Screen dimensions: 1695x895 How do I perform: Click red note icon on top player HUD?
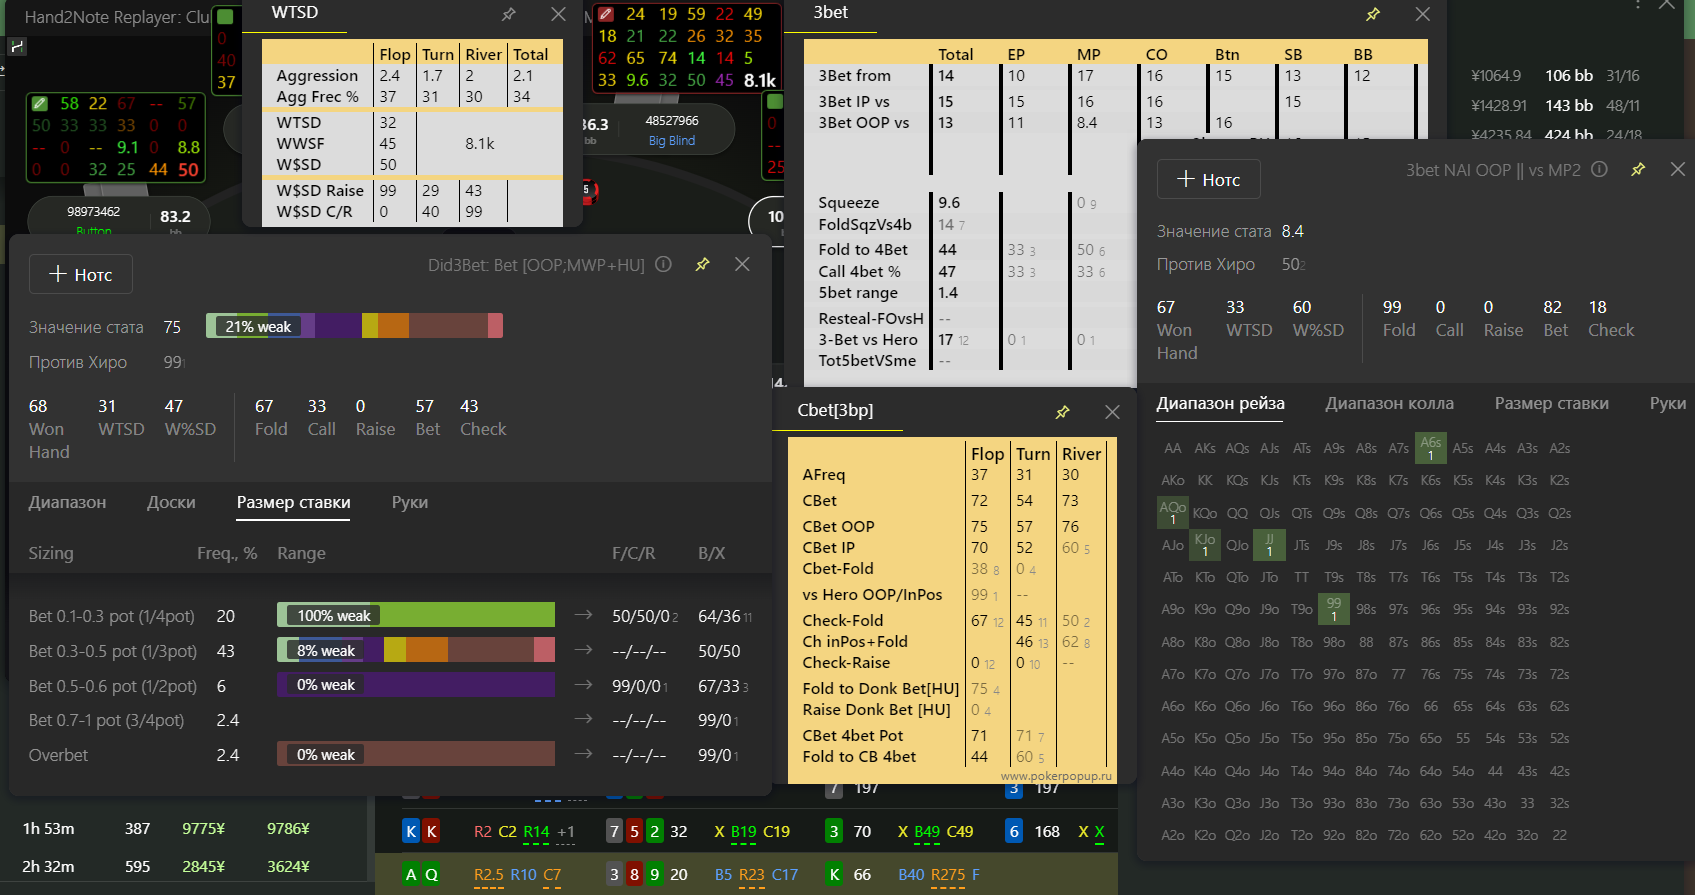click(605, 14)
